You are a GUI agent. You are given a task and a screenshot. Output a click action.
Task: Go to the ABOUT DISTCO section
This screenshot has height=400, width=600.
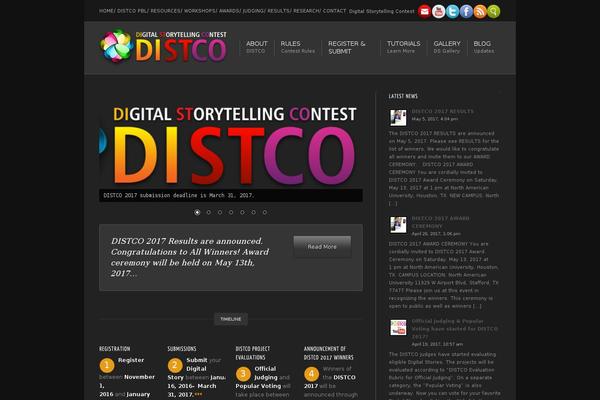coord(256,47)
